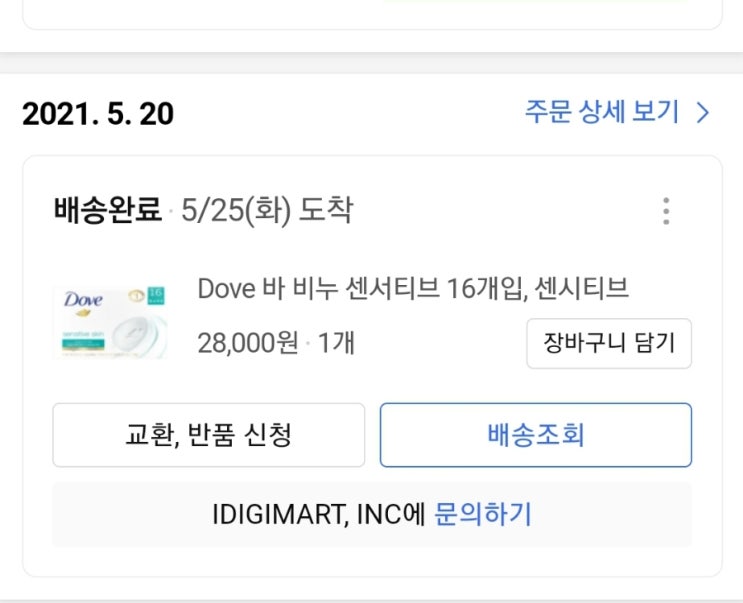Tap the 16-count badge on the soap image
Image resolution: width=743 pixels, height=603 pixels.
tap(155, 297)
